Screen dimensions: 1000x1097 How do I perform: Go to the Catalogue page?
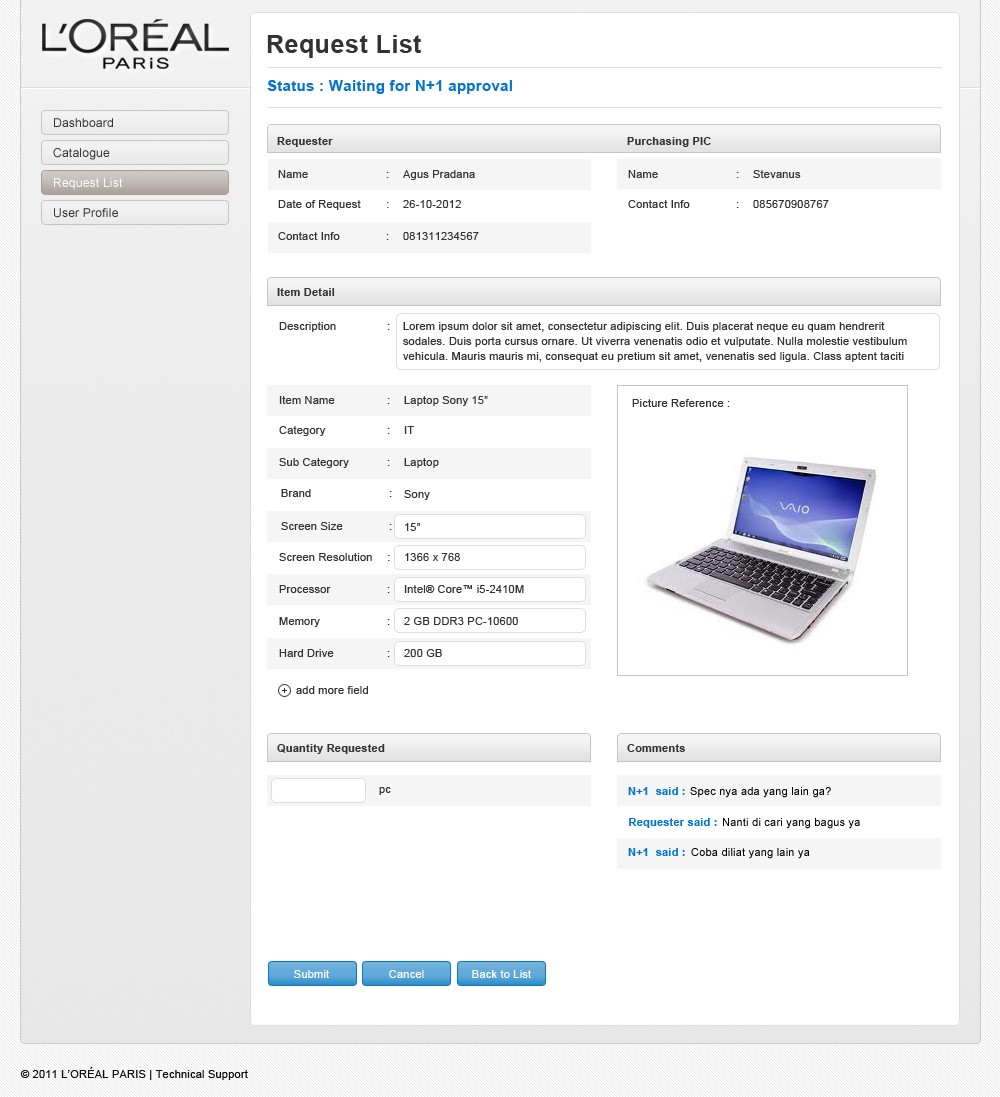tap(135, 153)
